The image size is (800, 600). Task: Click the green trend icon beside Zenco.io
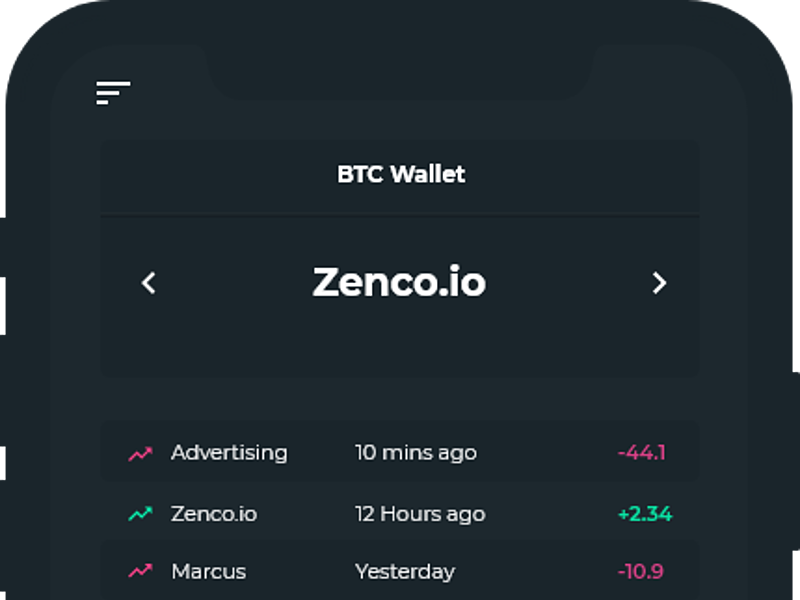pos(140,513)
